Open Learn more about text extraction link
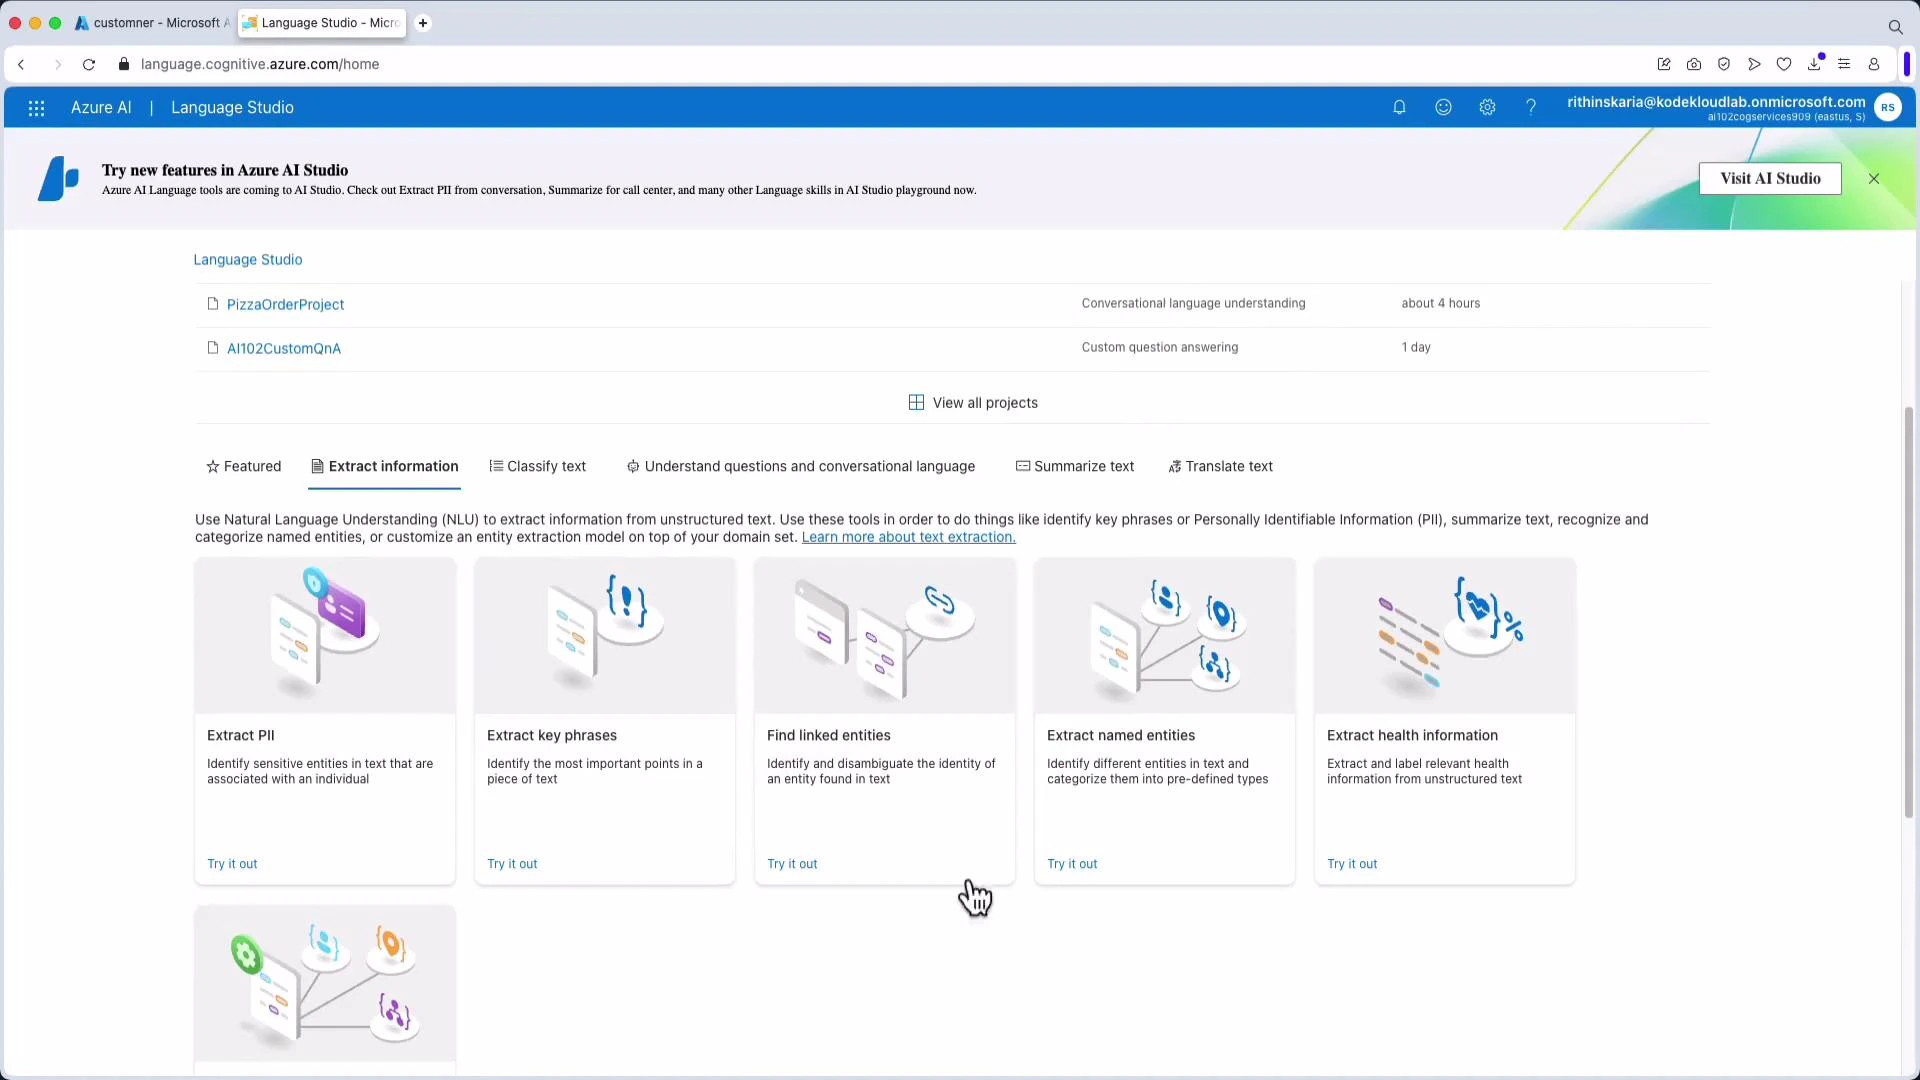 (x=907, y=537)
